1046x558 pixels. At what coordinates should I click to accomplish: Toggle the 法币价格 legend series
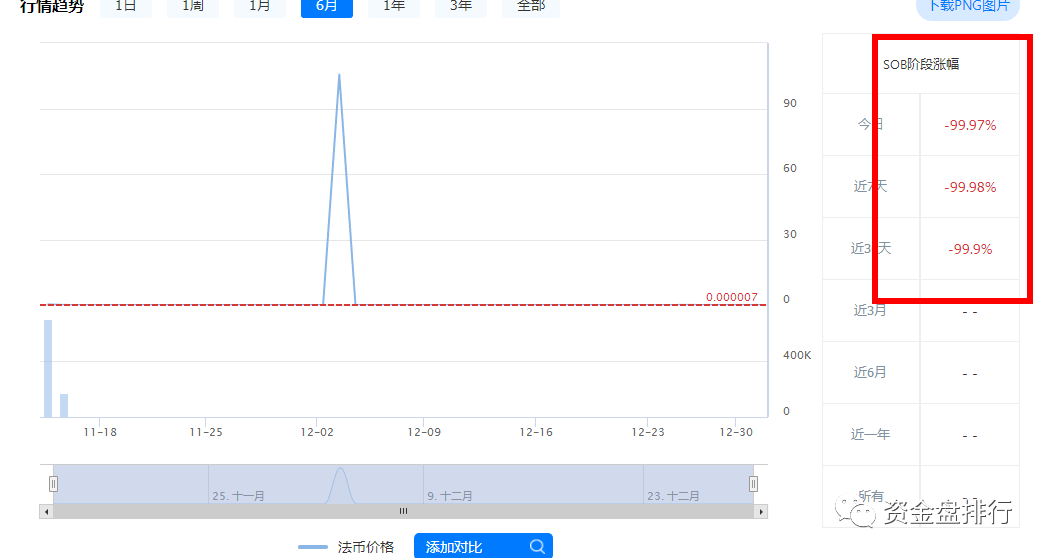pos(346,547)
